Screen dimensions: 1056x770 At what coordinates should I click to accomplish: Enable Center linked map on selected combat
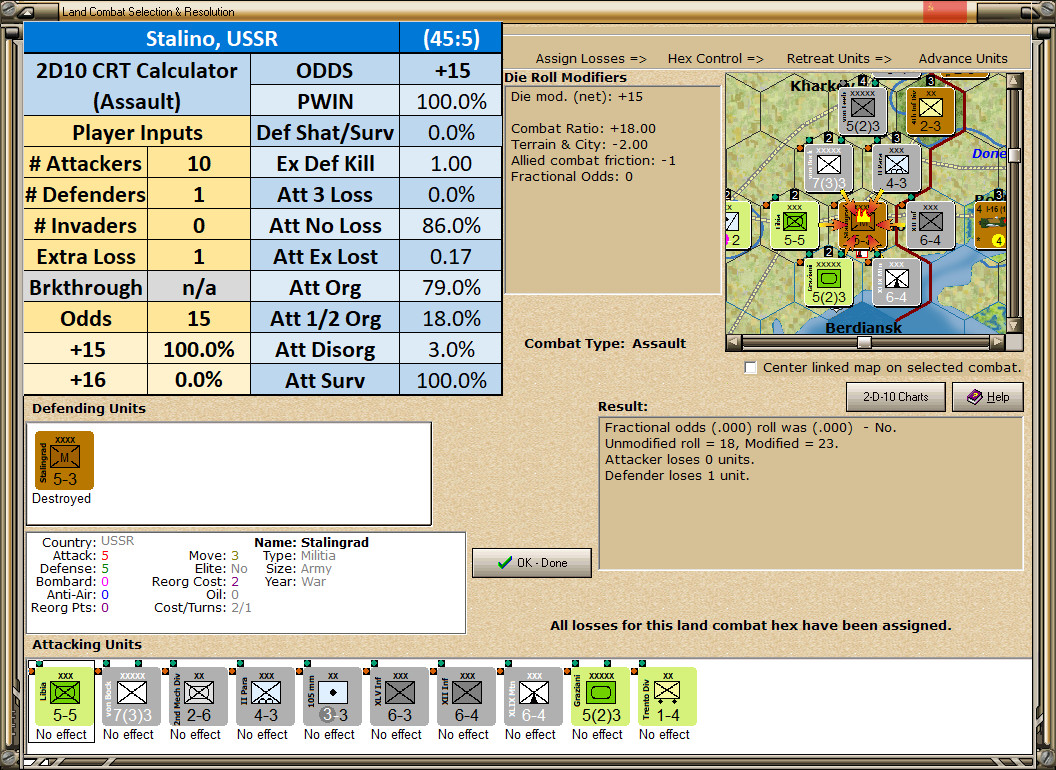[751, 368]
